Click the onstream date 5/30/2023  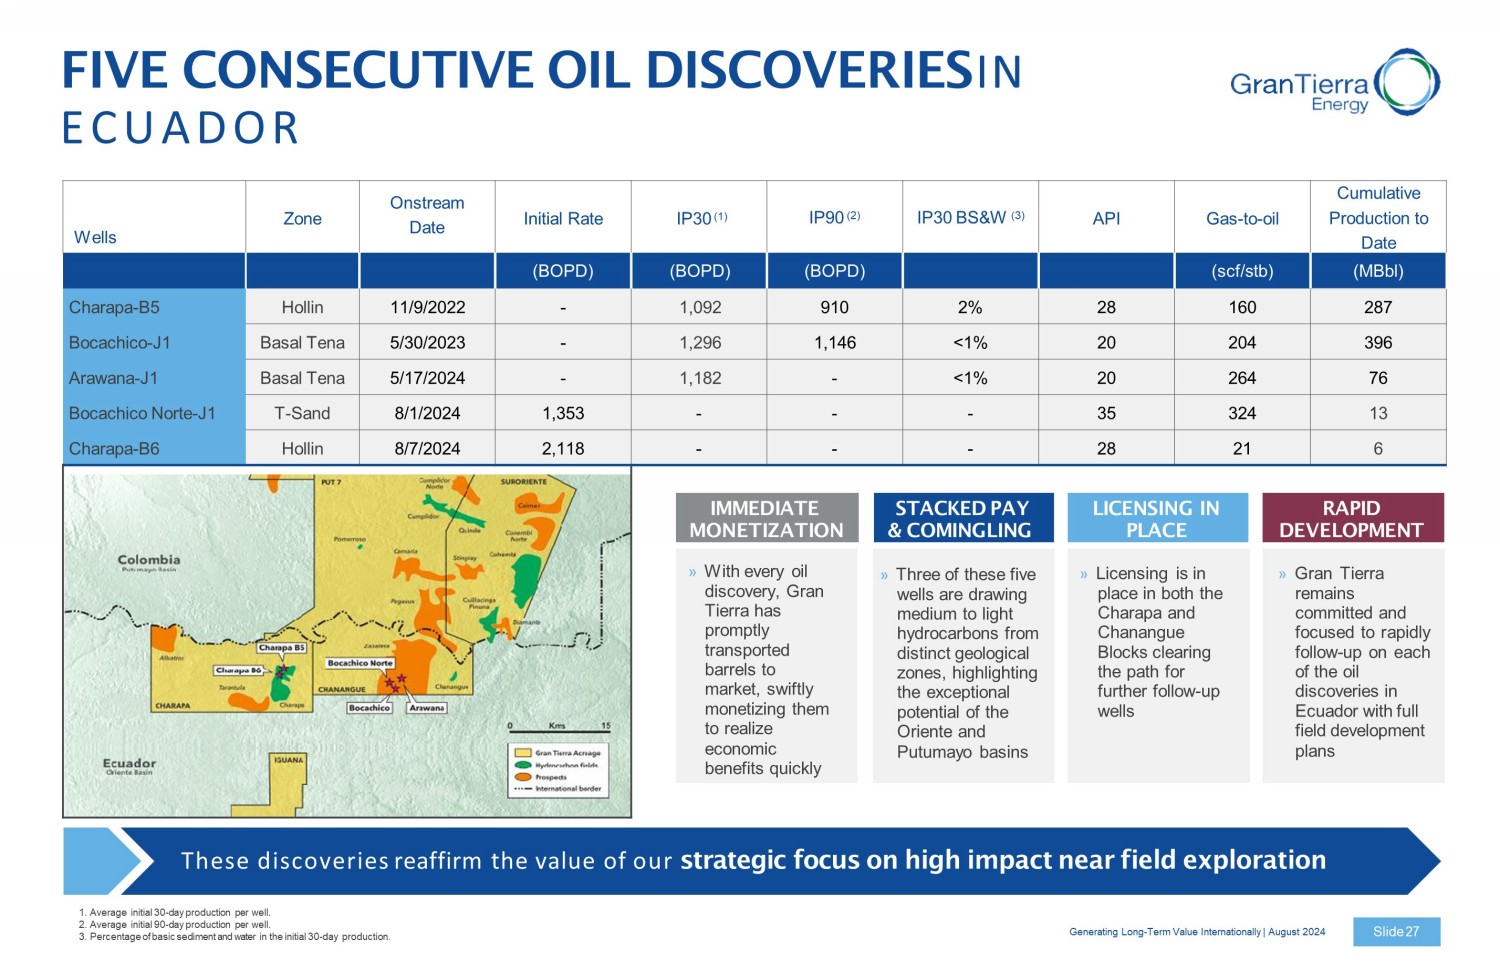[x=427, y=342]
